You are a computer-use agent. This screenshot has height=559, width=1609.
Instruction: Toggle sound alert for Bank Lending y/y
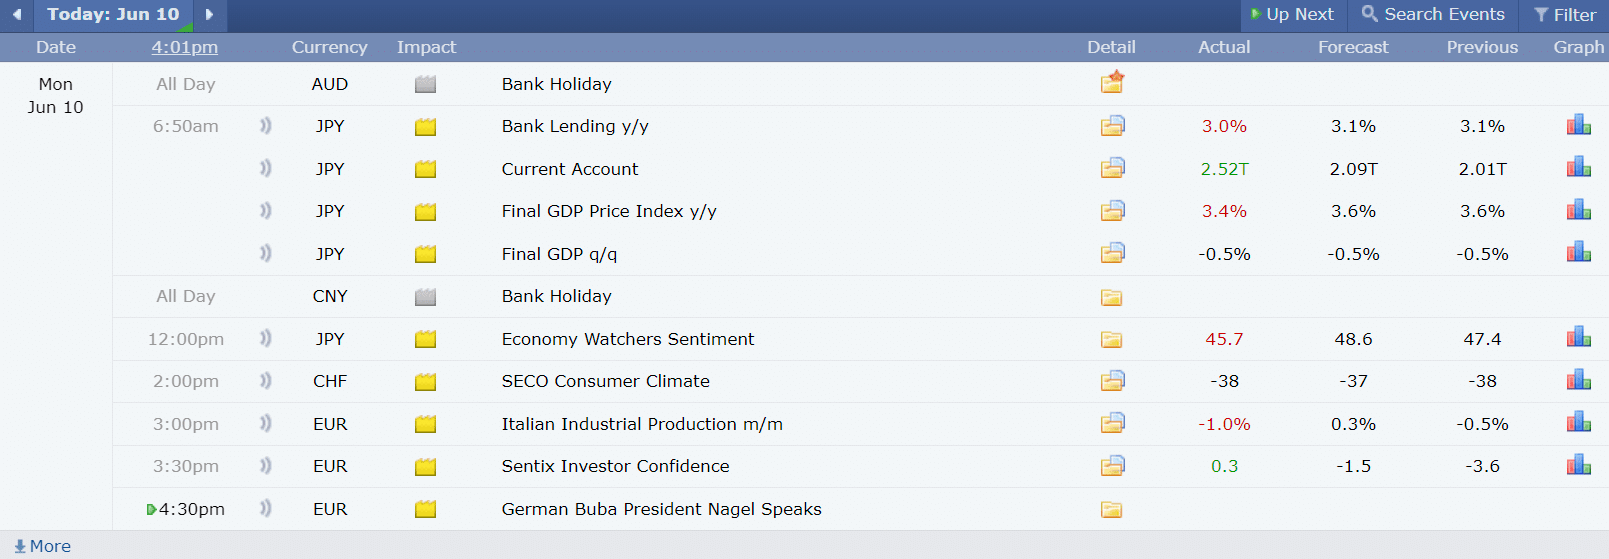(x=265, y=126)
